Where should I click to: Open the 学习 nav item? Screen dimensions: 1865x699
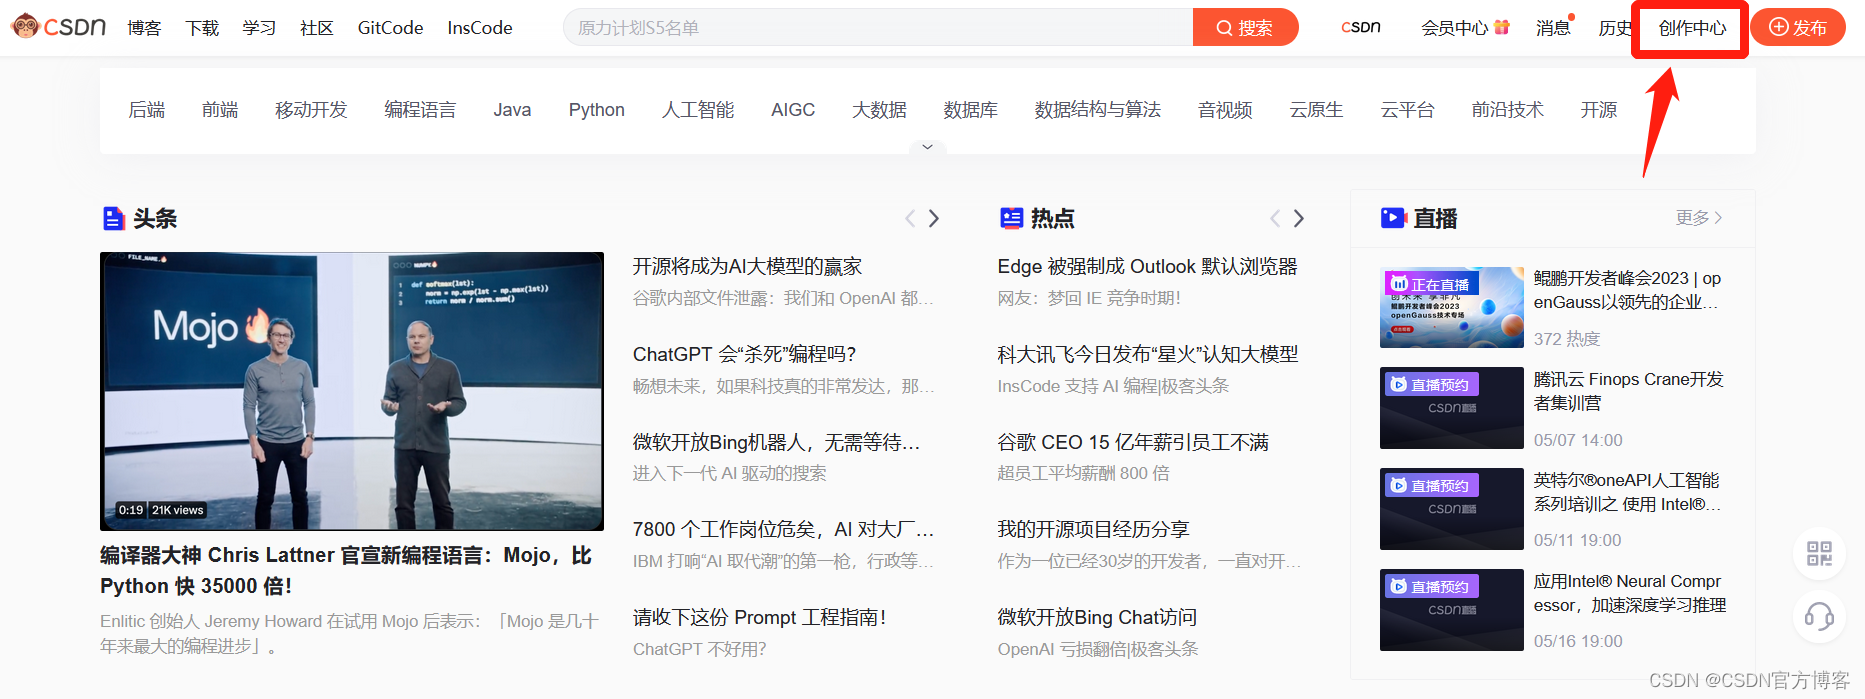(x=259, y=28)
